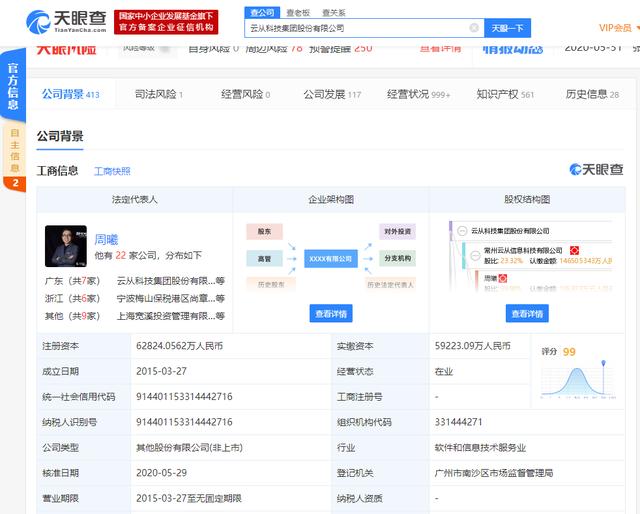Open the 知识产权 561 tab
This screenshot has width=640, height=514.
(x=505, y=94)
